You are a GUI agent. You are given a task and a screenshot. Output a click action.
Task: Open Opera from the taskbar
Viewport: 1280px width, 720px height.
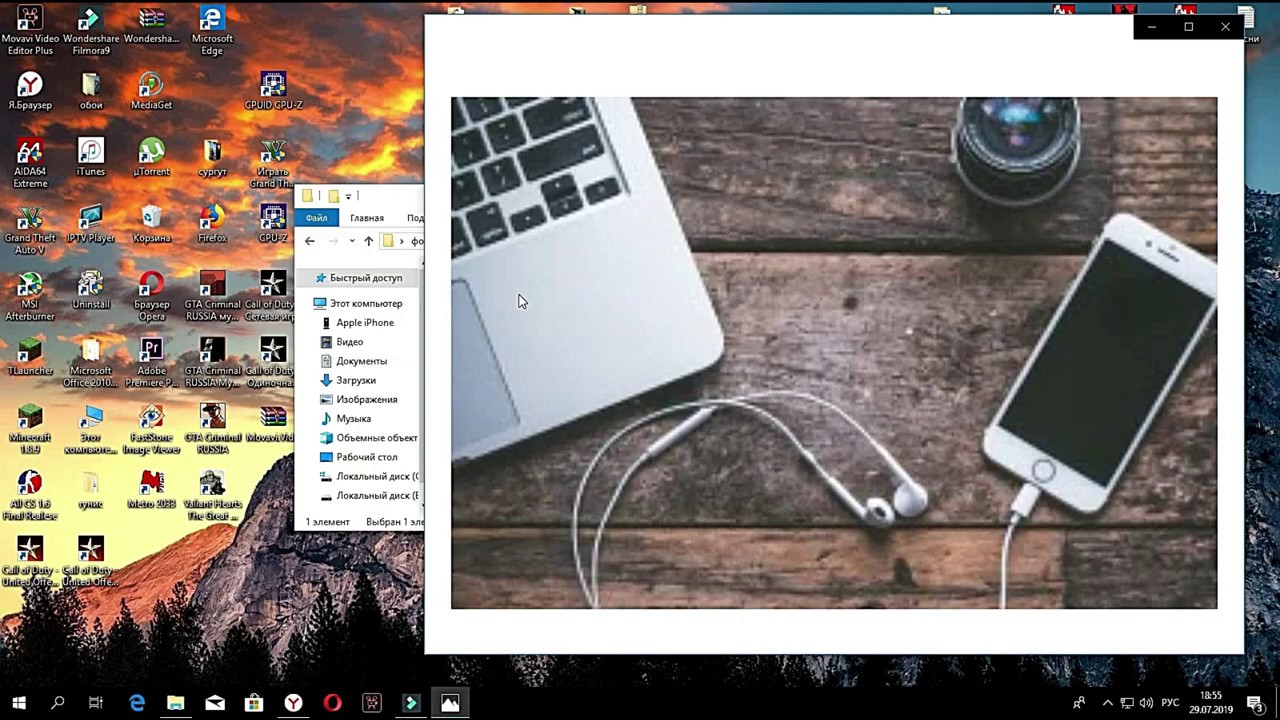[x=332, y=703]
